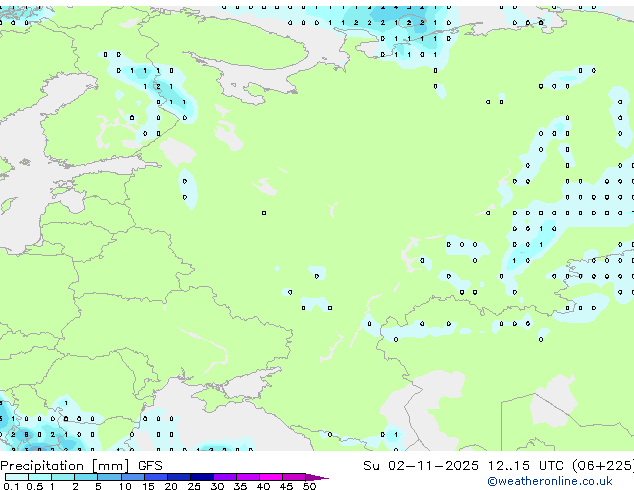Click the '50' legend scale label

310,486
